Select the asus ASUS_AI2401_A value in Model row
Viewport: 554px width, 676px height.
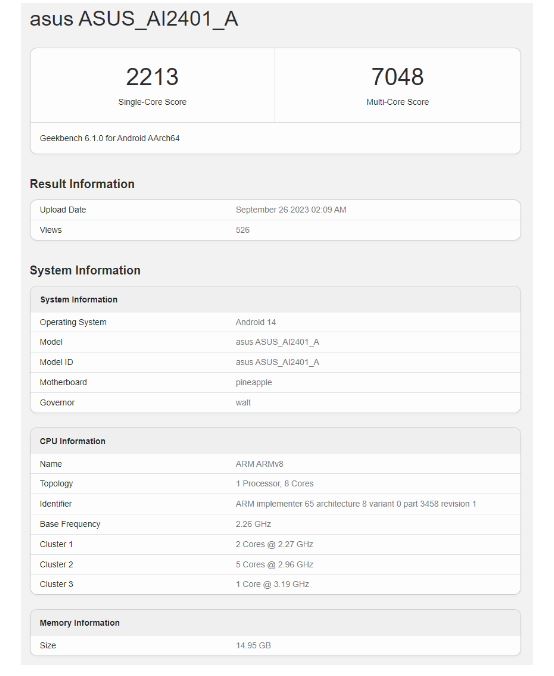(277, 342)
